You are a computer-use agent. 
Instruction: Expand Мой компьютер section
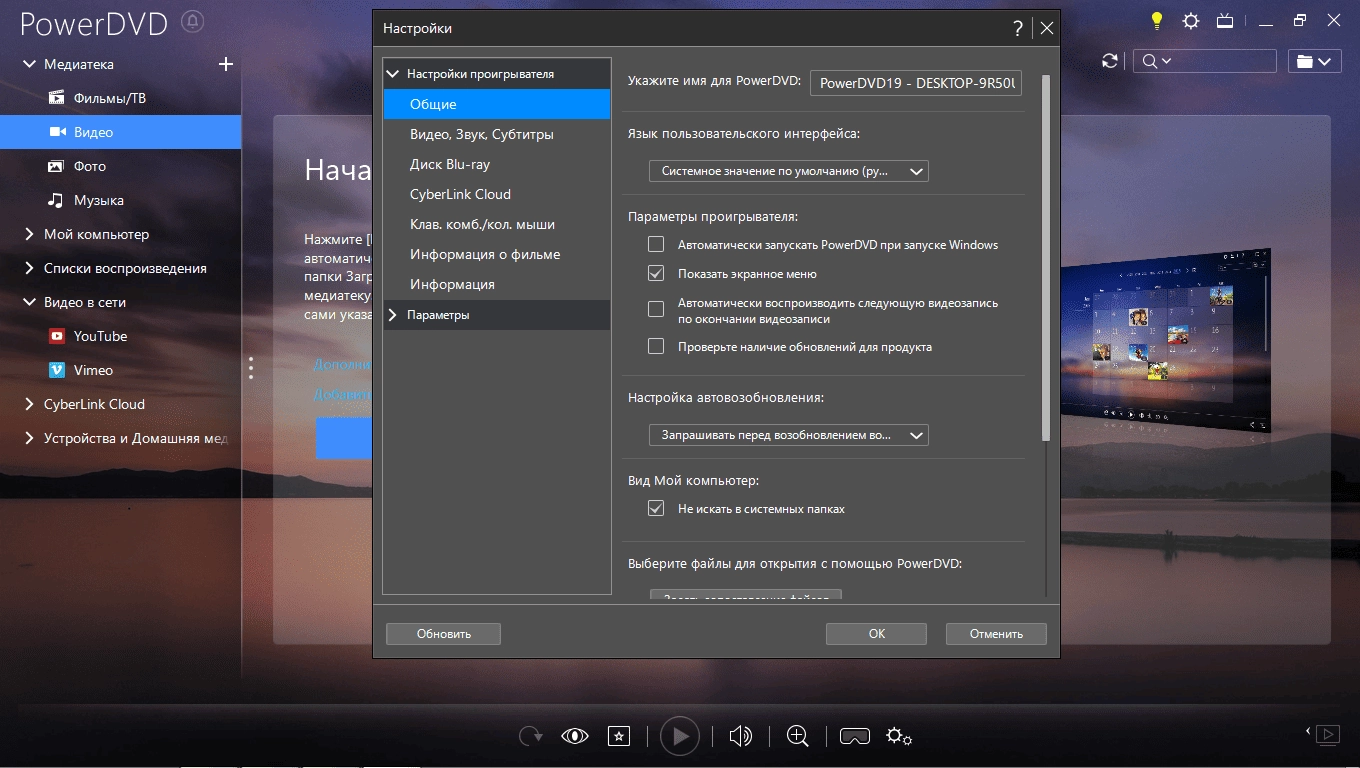point(29,234)
